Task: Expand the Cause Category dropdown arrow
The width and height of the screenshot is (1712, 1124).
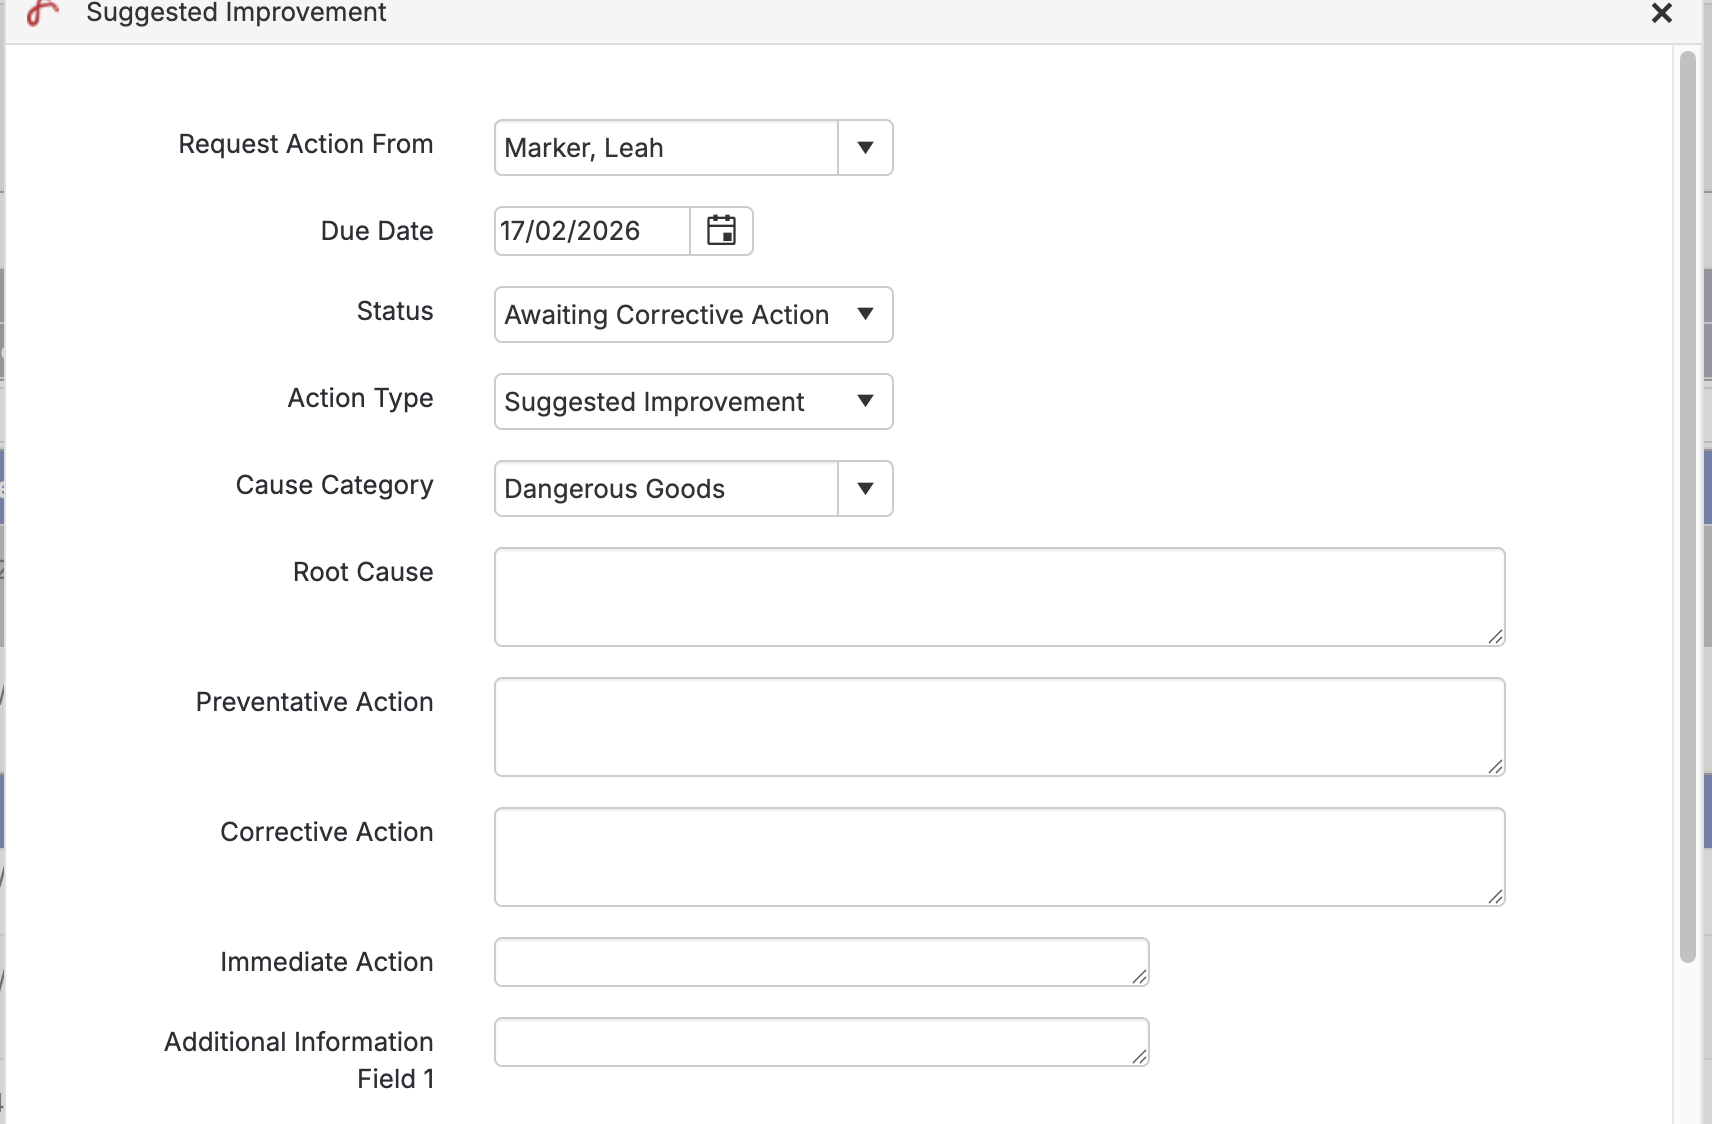Action: pos(865,489)
